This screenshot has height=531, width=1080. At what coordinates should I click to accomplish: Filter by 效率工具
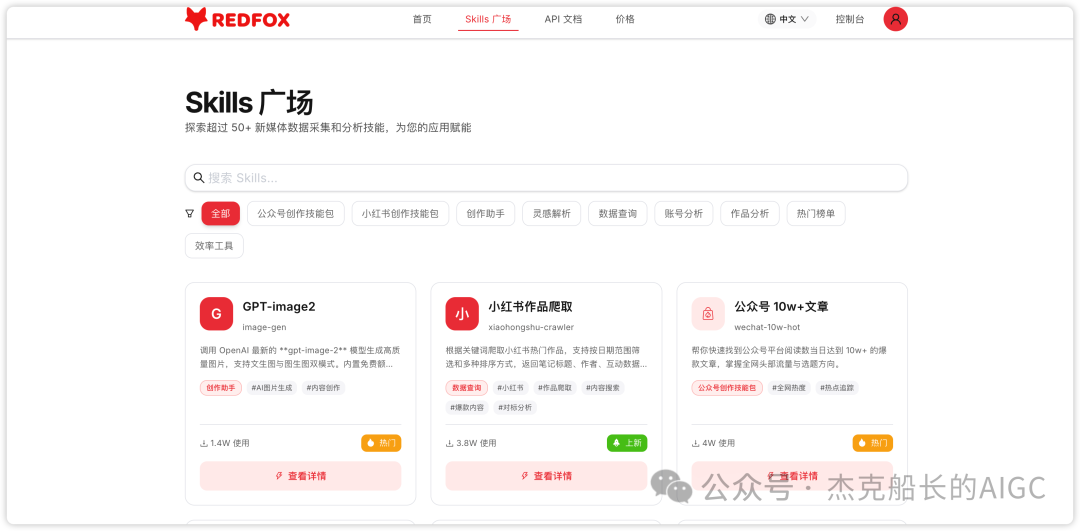click(x=214, y=246)
